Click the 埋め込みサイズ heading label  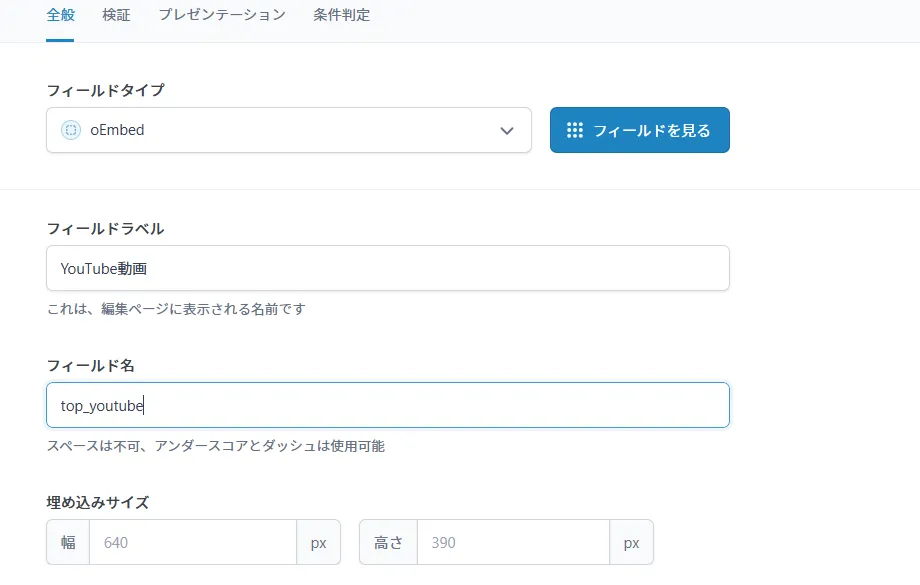coord(98,502)
